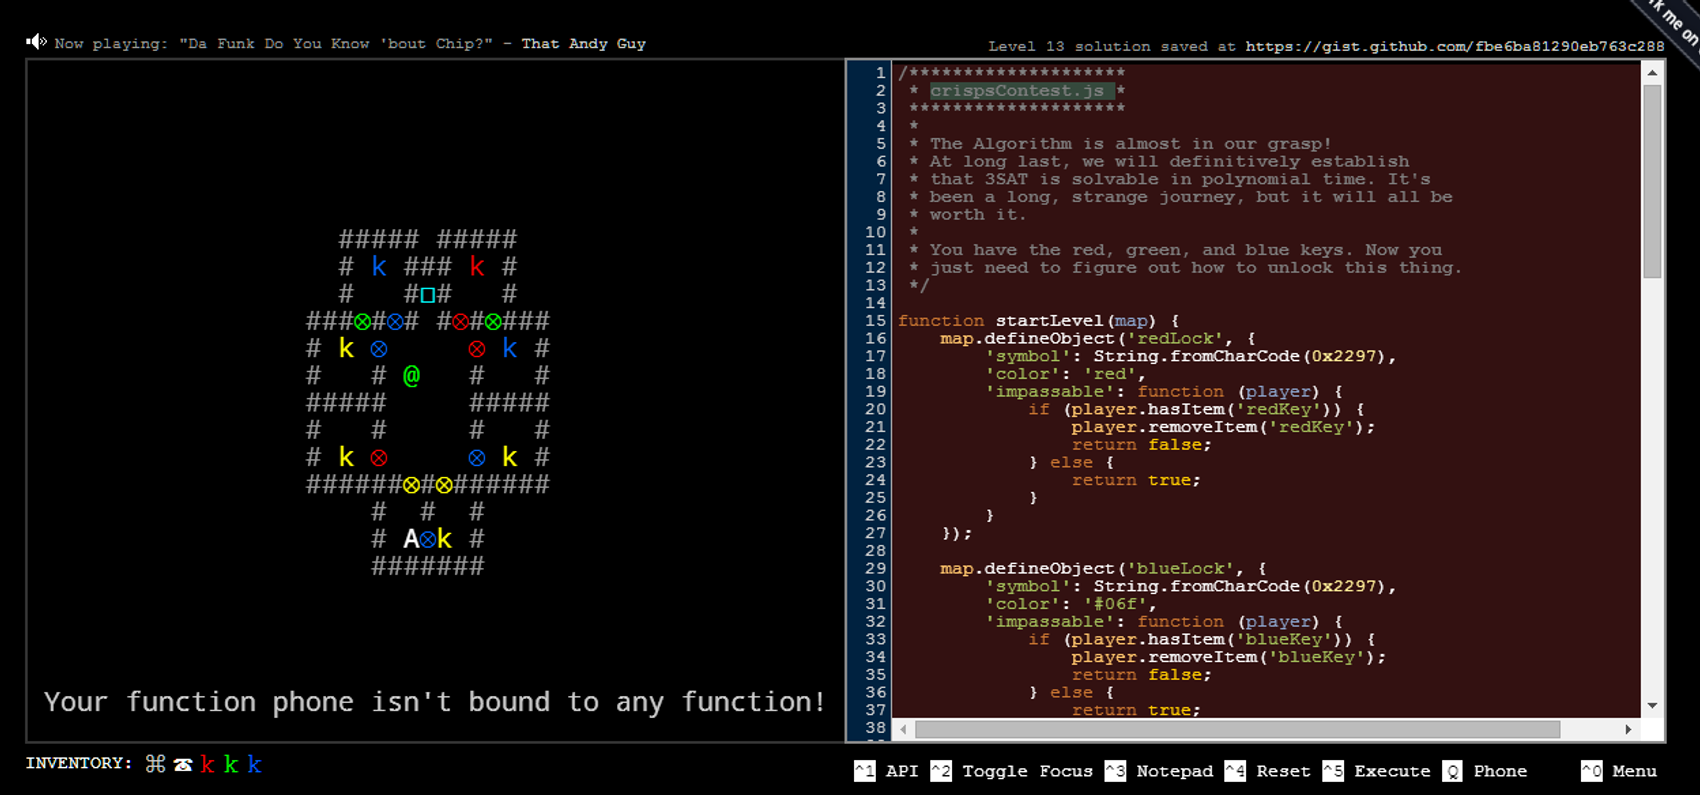Viewport: 1700px width, 795px height.
Task: Click the red key in inventory
Action: click(x=207, y=764)
